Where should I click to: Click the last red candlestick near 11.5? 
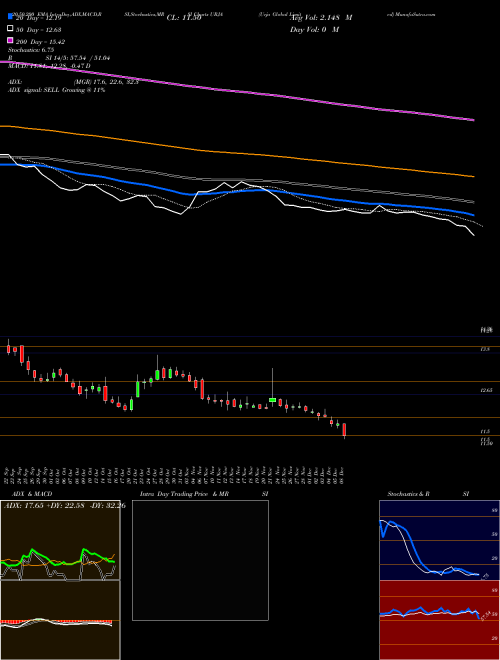(x=344, y=430)
